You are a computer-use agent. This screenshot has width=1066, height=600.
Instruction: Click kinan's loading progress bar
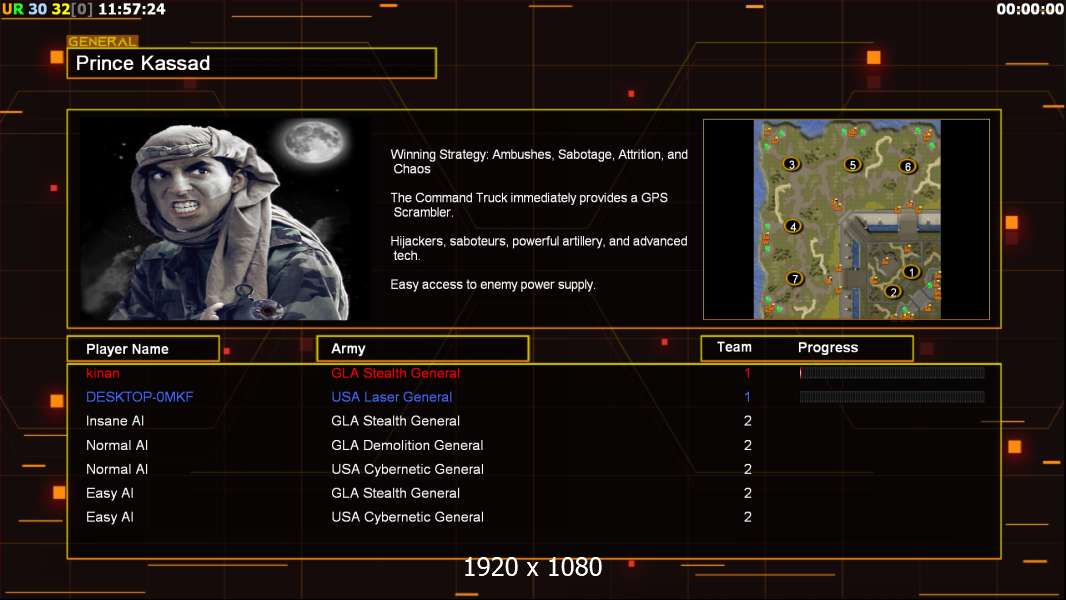tap(892, 372)
